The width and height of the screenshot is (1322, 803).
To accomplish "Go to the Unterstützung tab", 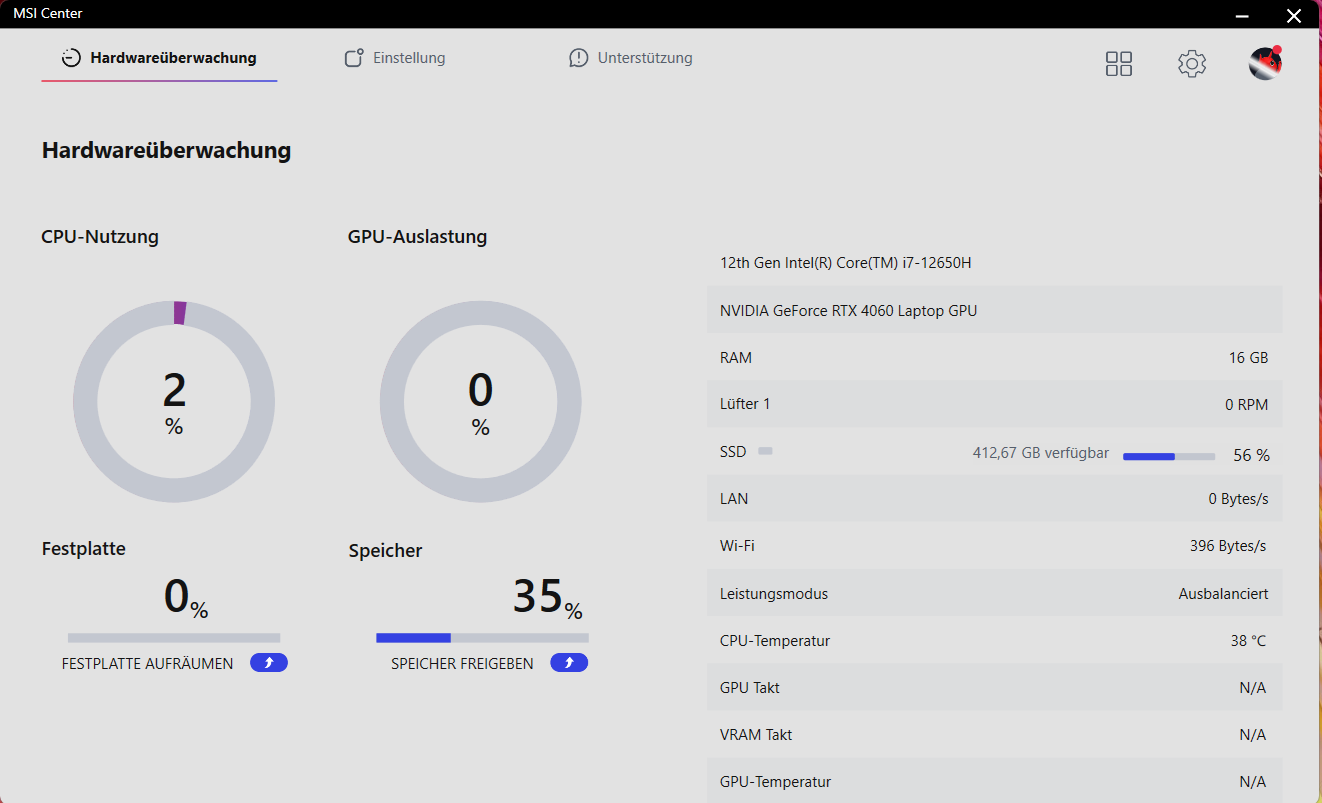I will (x=630, y=58).
